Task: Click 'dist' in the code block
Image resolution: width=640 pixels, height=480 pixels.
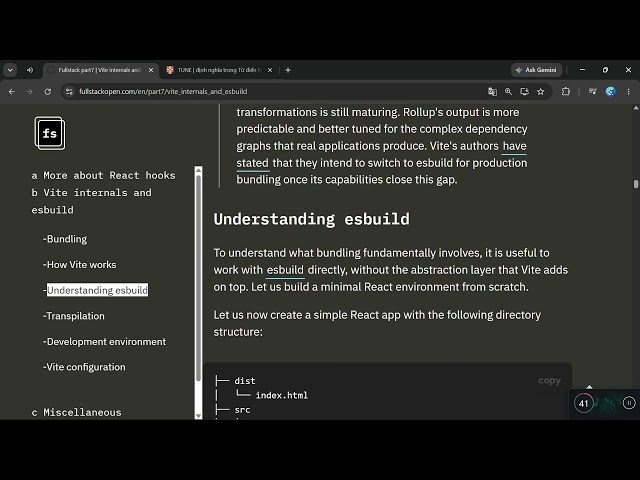Action: click(245, 381)
